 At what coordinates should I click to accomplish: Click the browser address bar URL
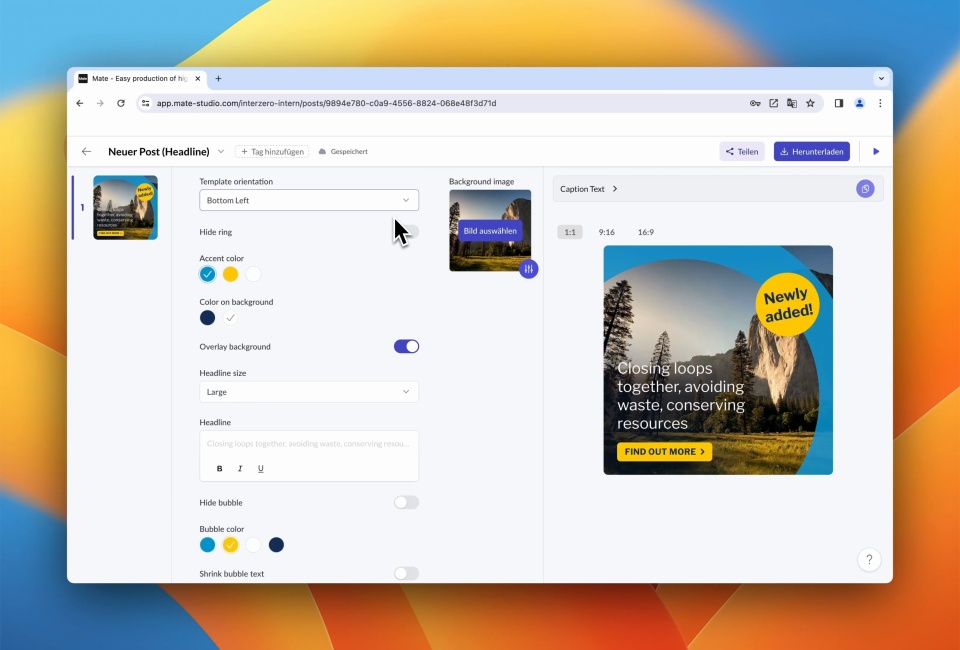click(x=326, y=103)
